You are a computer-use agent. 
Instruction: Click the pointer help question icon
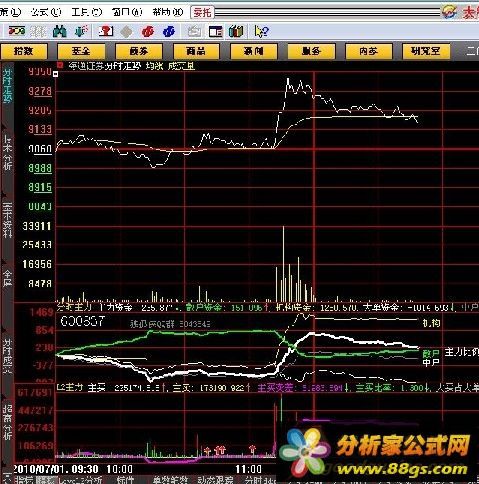pos(261,32)
